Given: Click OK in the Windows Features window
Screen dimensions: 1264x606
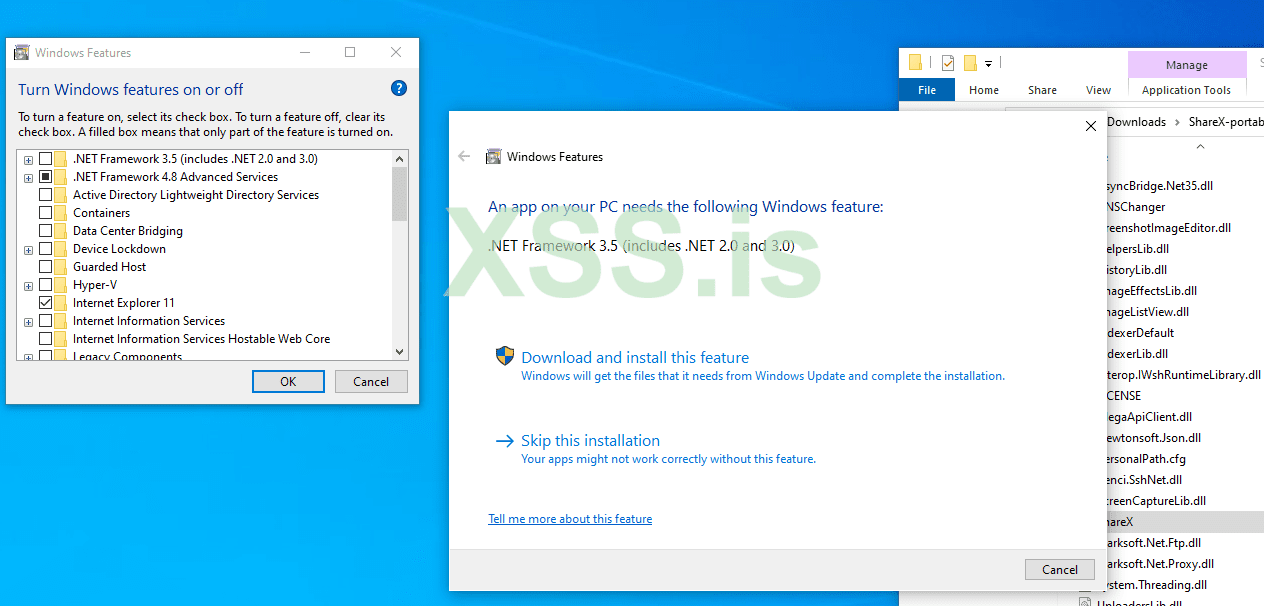Looking at the screenshot, I should [288, 381].
